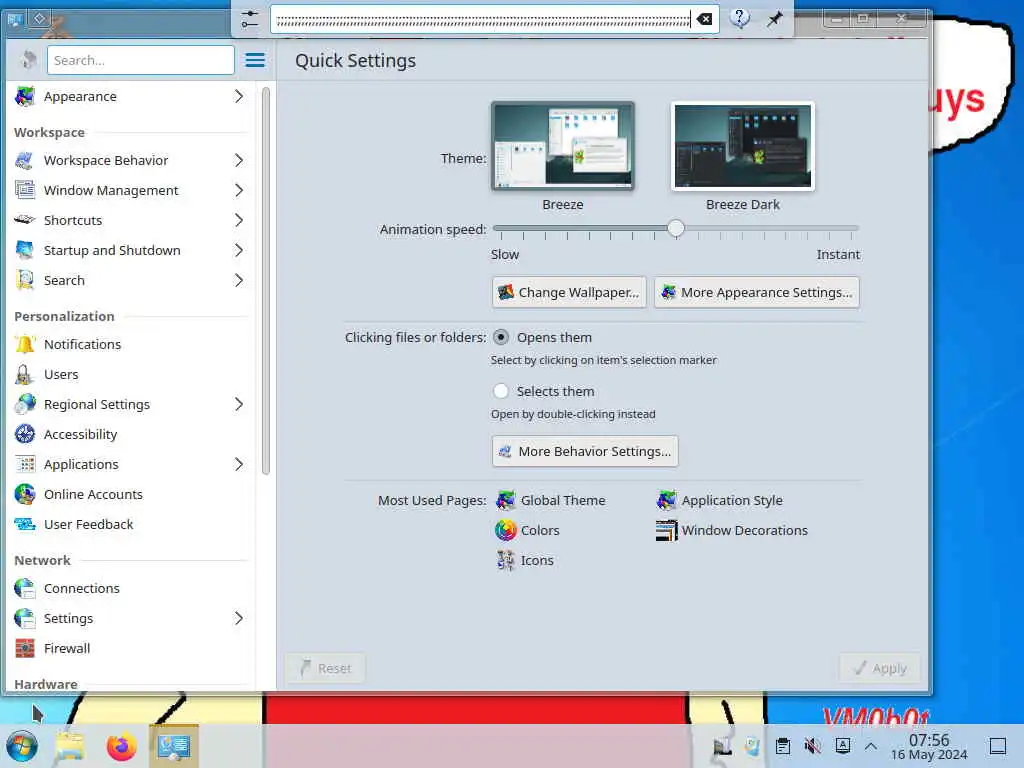The height and width of the screenshot is (768, 1024).
Task: Click the Search magnifier icon in Workspace
Action: coord(25,280)
